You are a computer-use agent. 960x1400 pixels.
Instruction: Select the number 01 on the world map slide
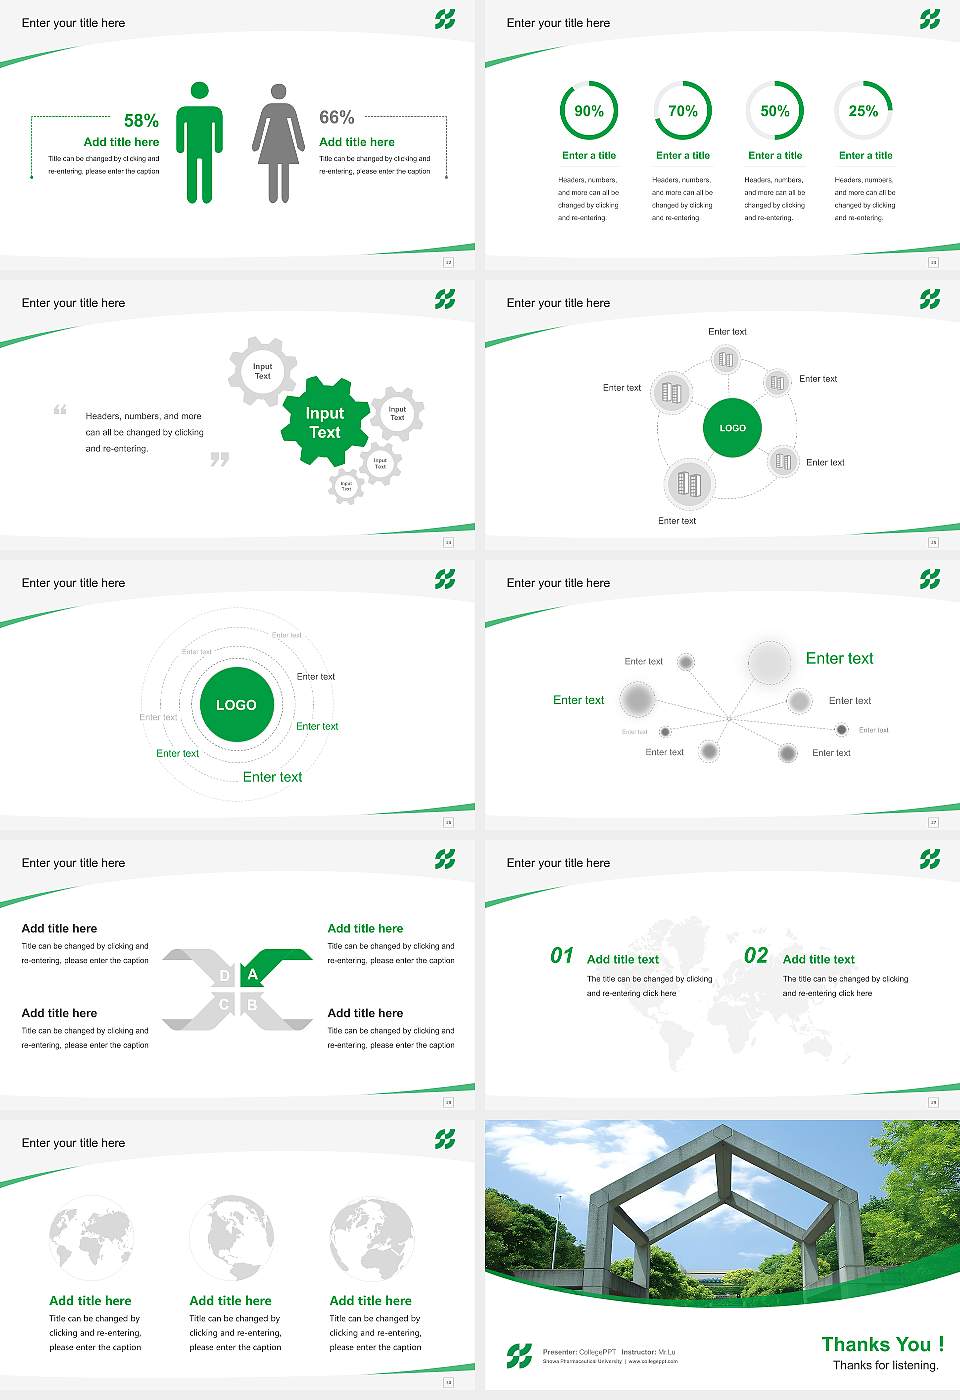click(562, 956)
